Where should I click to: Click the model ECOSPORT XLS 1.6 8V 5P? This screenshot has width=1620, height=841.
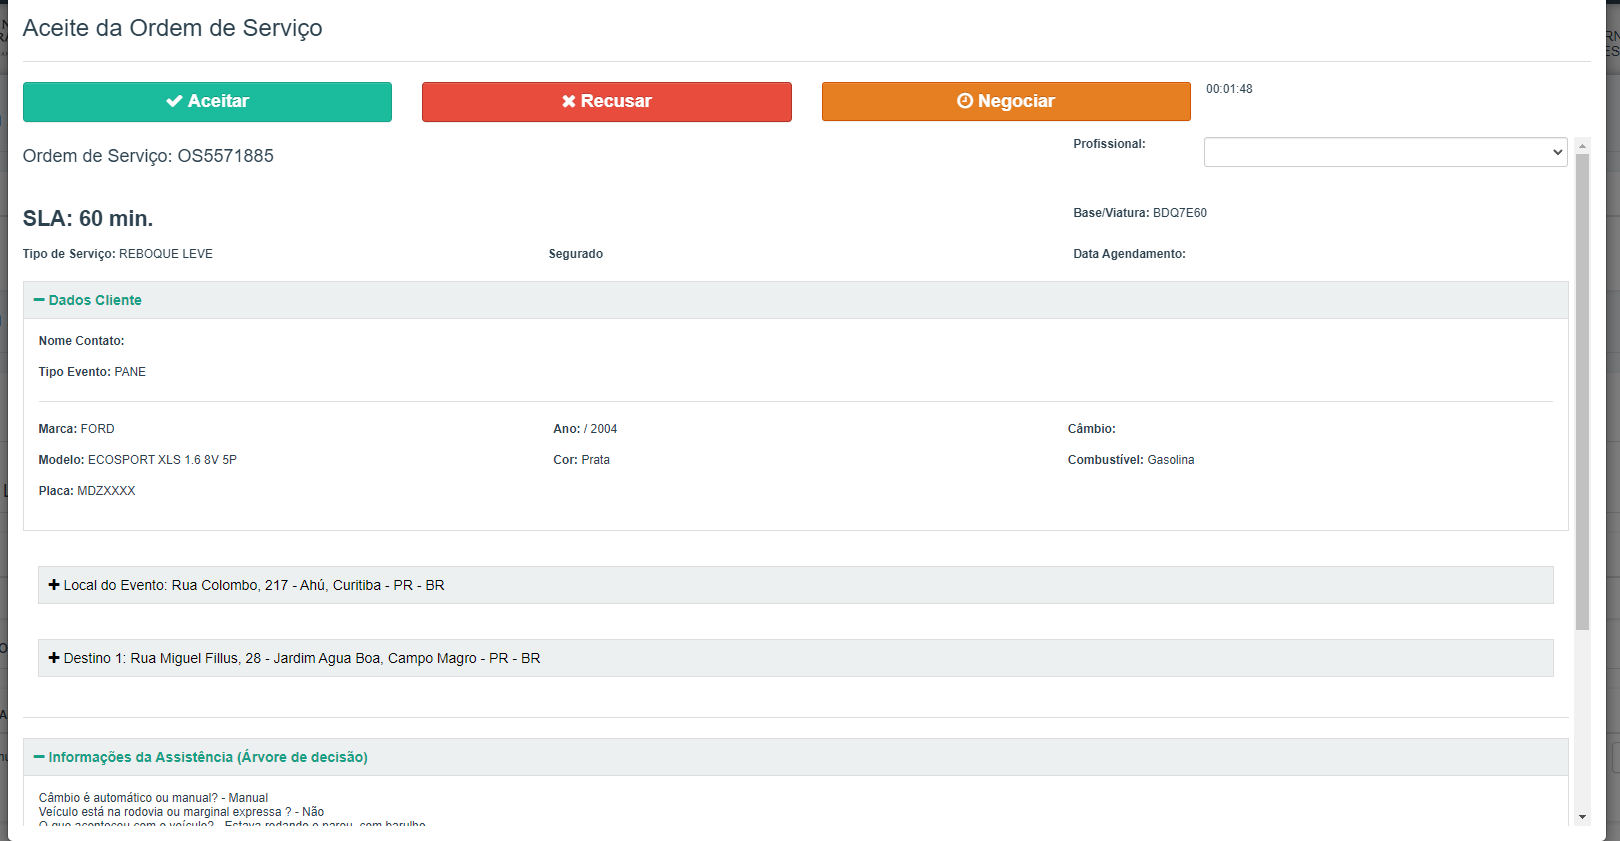(163, 460)
